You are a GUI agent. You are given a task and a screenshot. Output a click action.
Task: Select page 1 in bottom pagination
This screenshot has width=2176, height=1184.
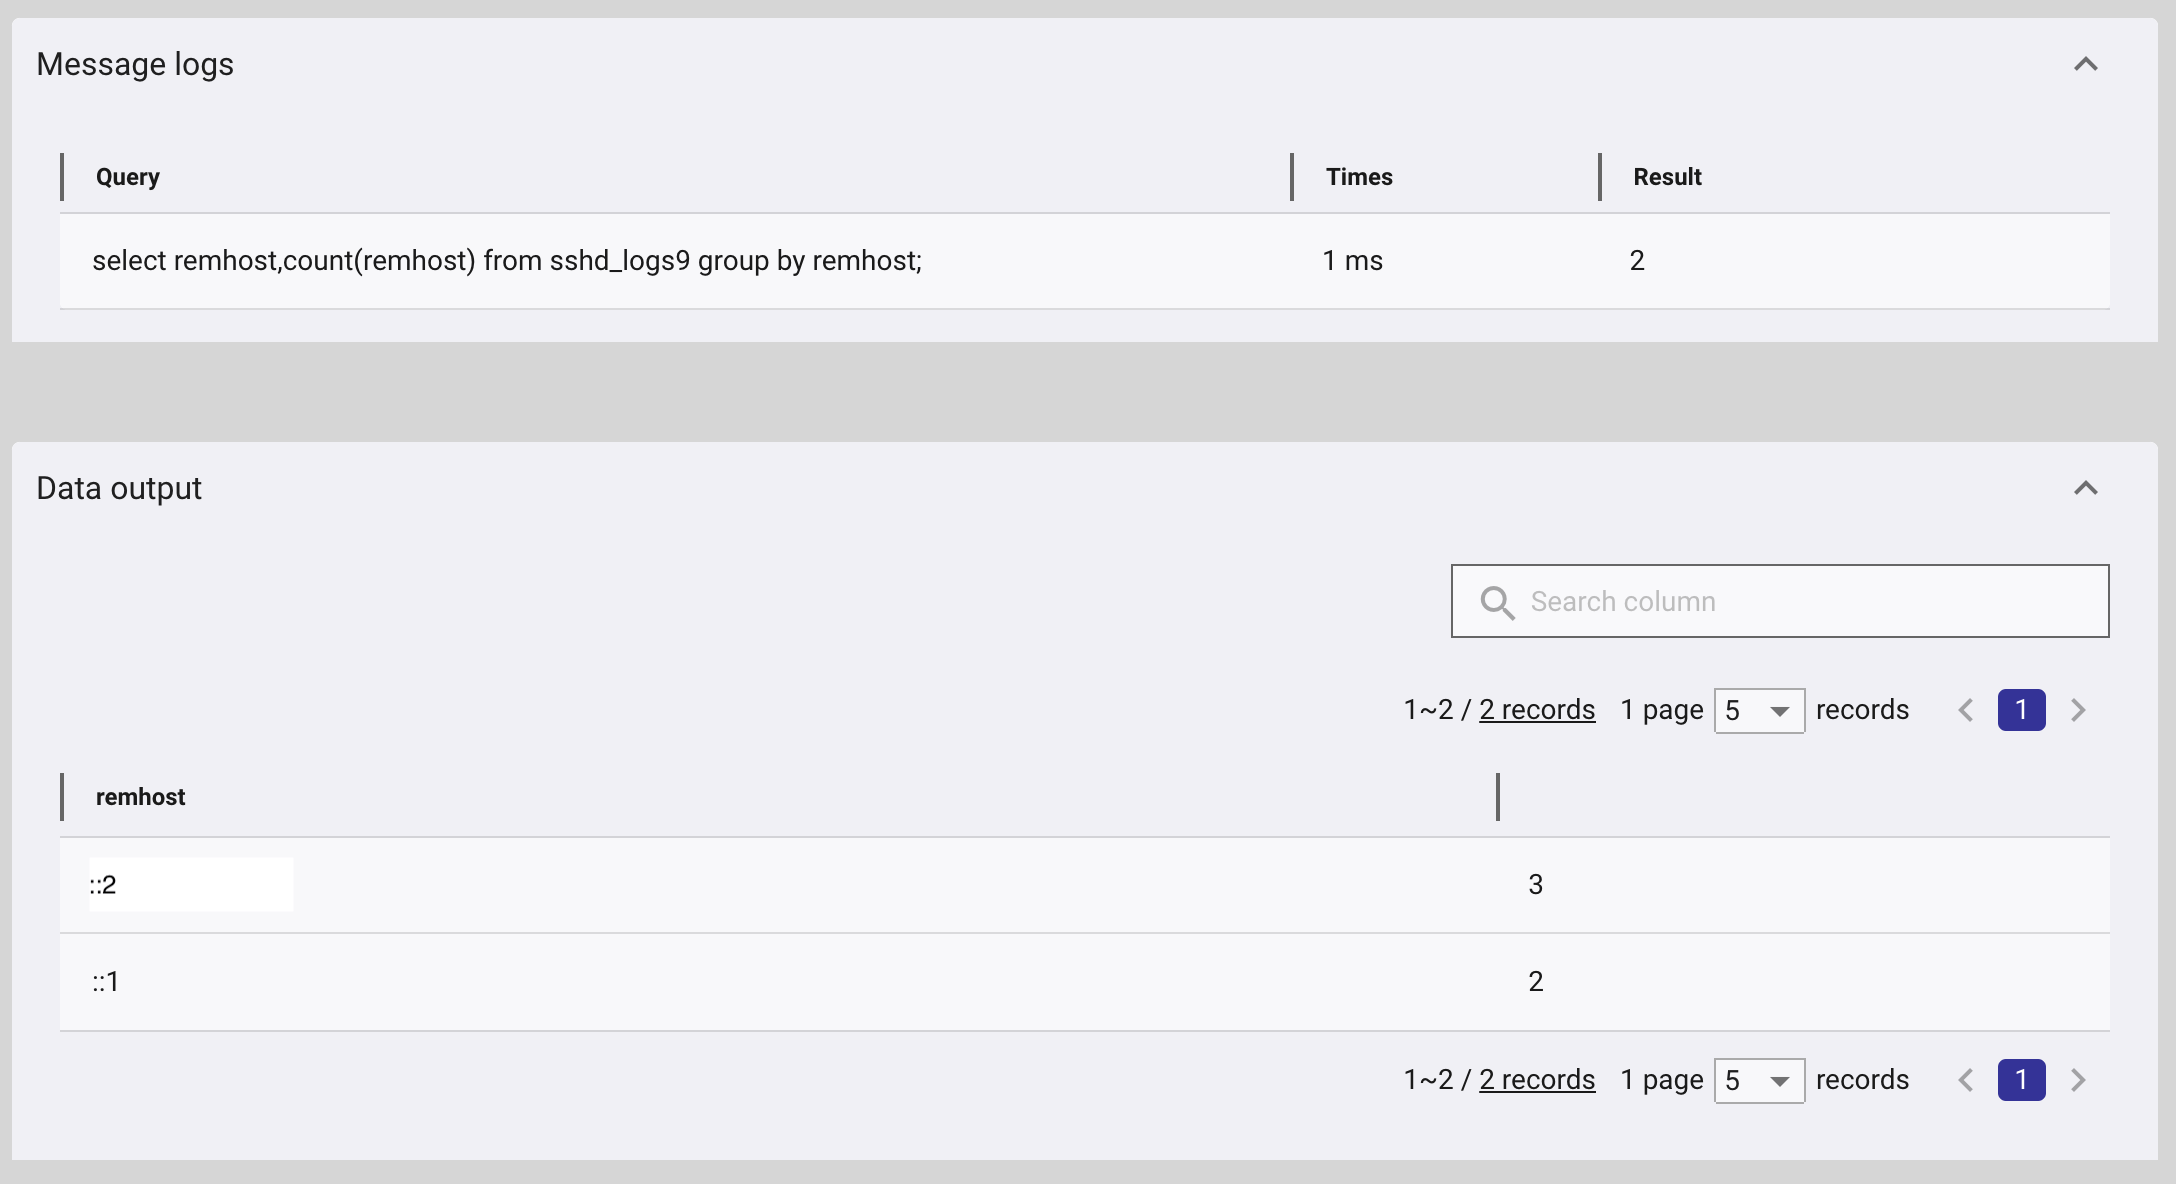point(2021,1081)
